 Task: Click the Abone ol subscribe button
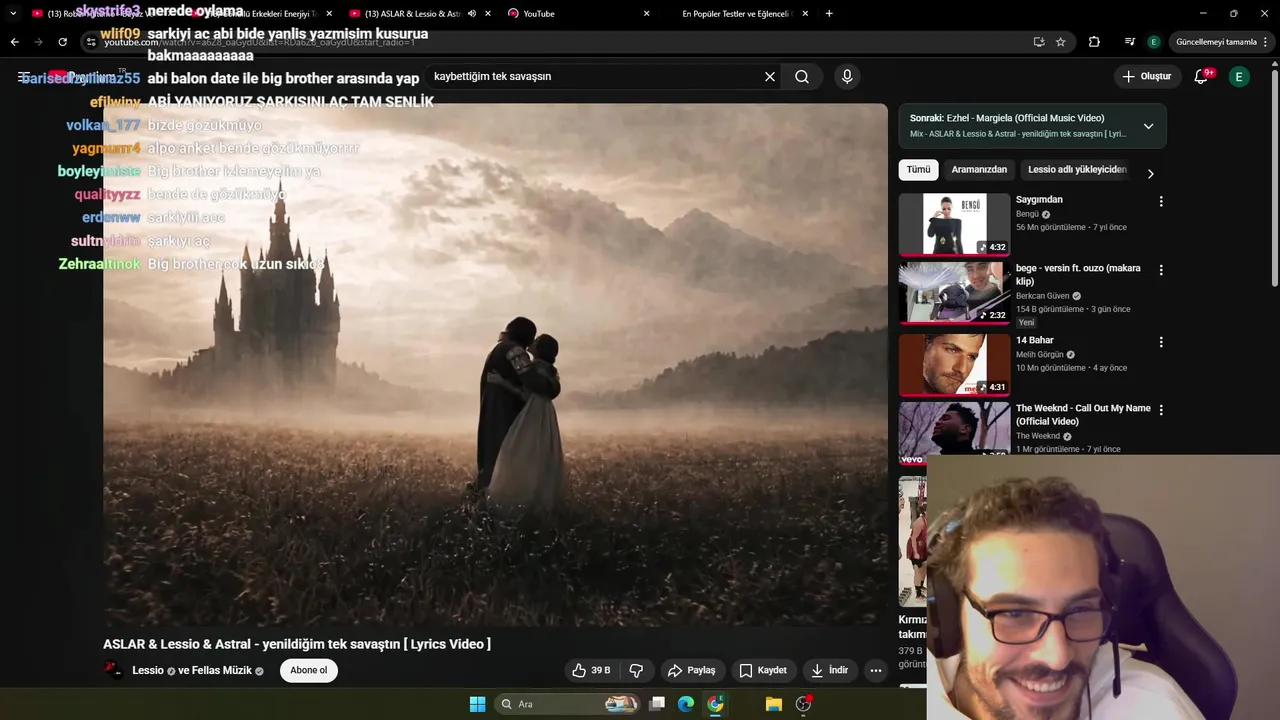click(308, 670)
